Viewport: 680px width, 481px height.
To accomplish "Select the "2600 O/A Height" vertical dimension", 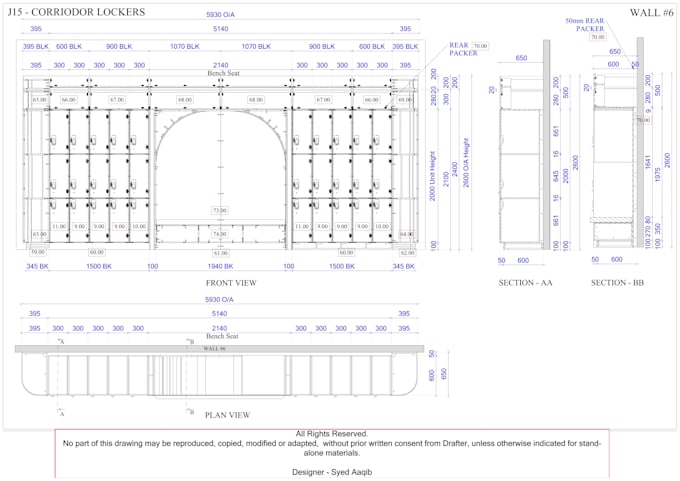I will 466,163.
